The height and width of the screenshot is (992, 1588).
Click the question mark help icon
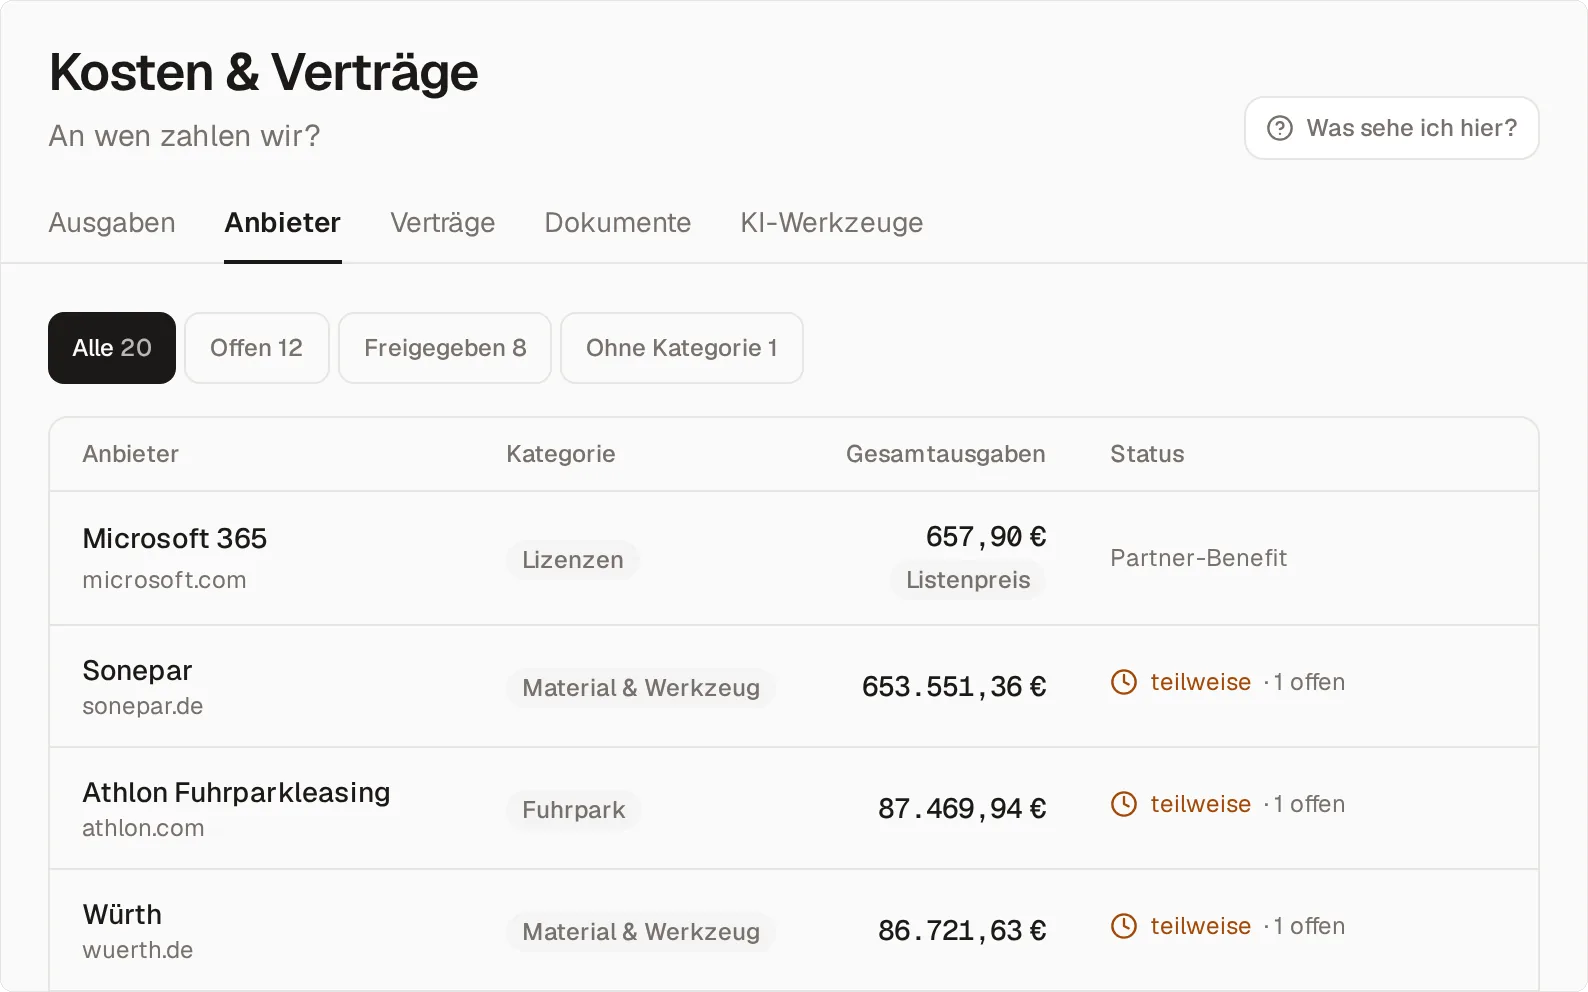tap(1280, 128)
